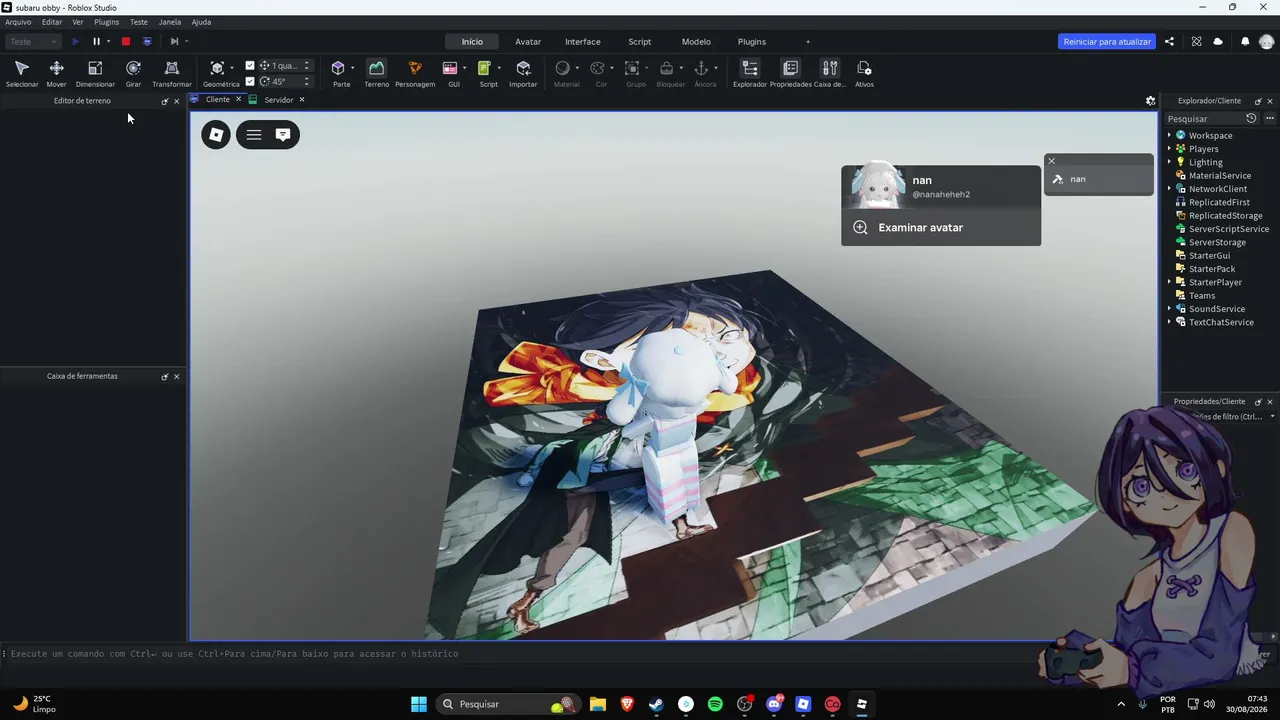Expand the NetworkClient node
Screen dimensions: 1280x720
click(1169, 189)
